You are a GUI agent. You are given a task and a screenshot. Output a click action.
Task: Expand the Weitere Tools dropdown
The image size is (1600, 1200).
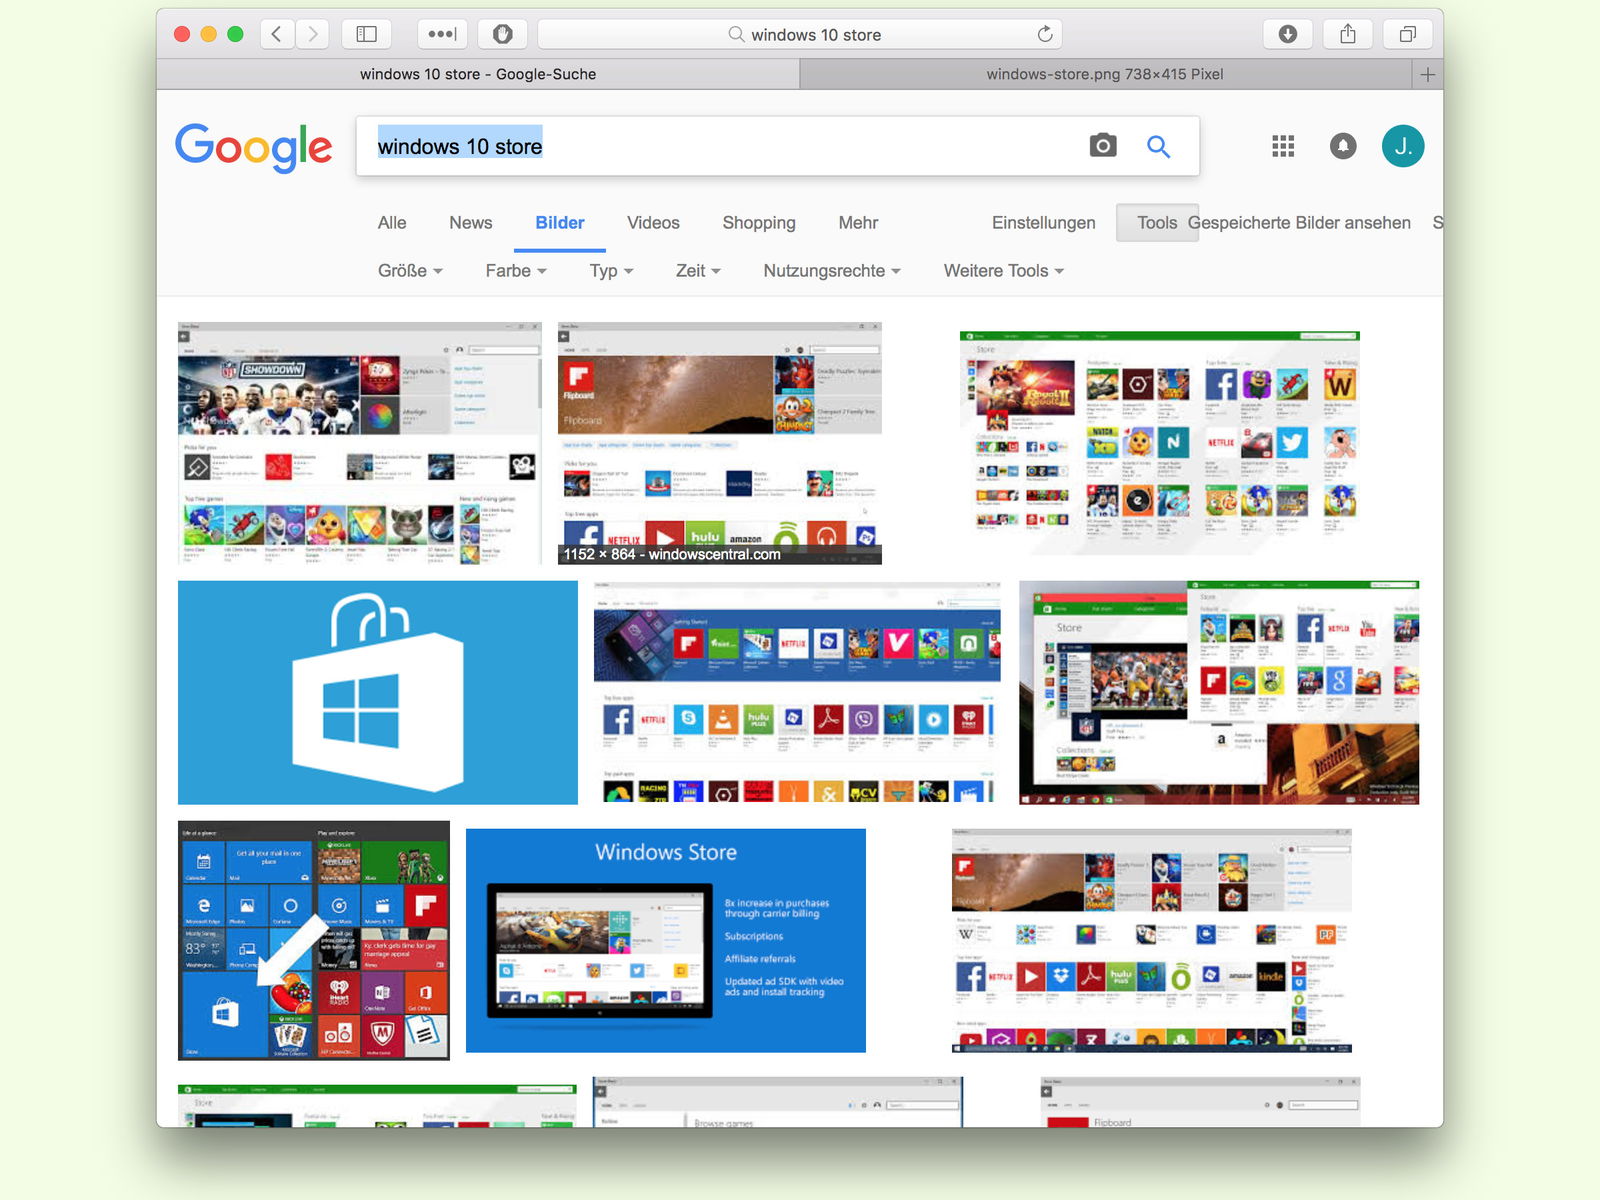pos(1004,271)
